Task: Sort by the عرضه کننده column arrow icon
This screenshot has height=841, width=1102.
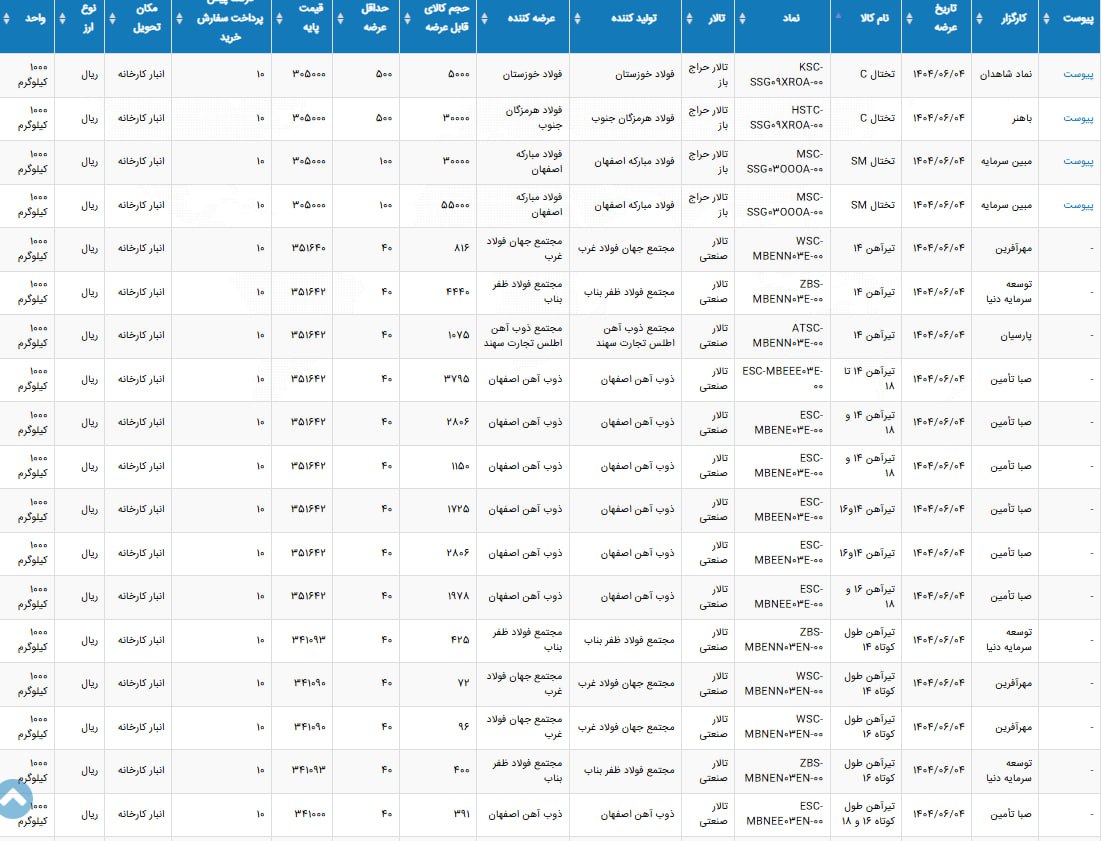Action: (484, 18)
